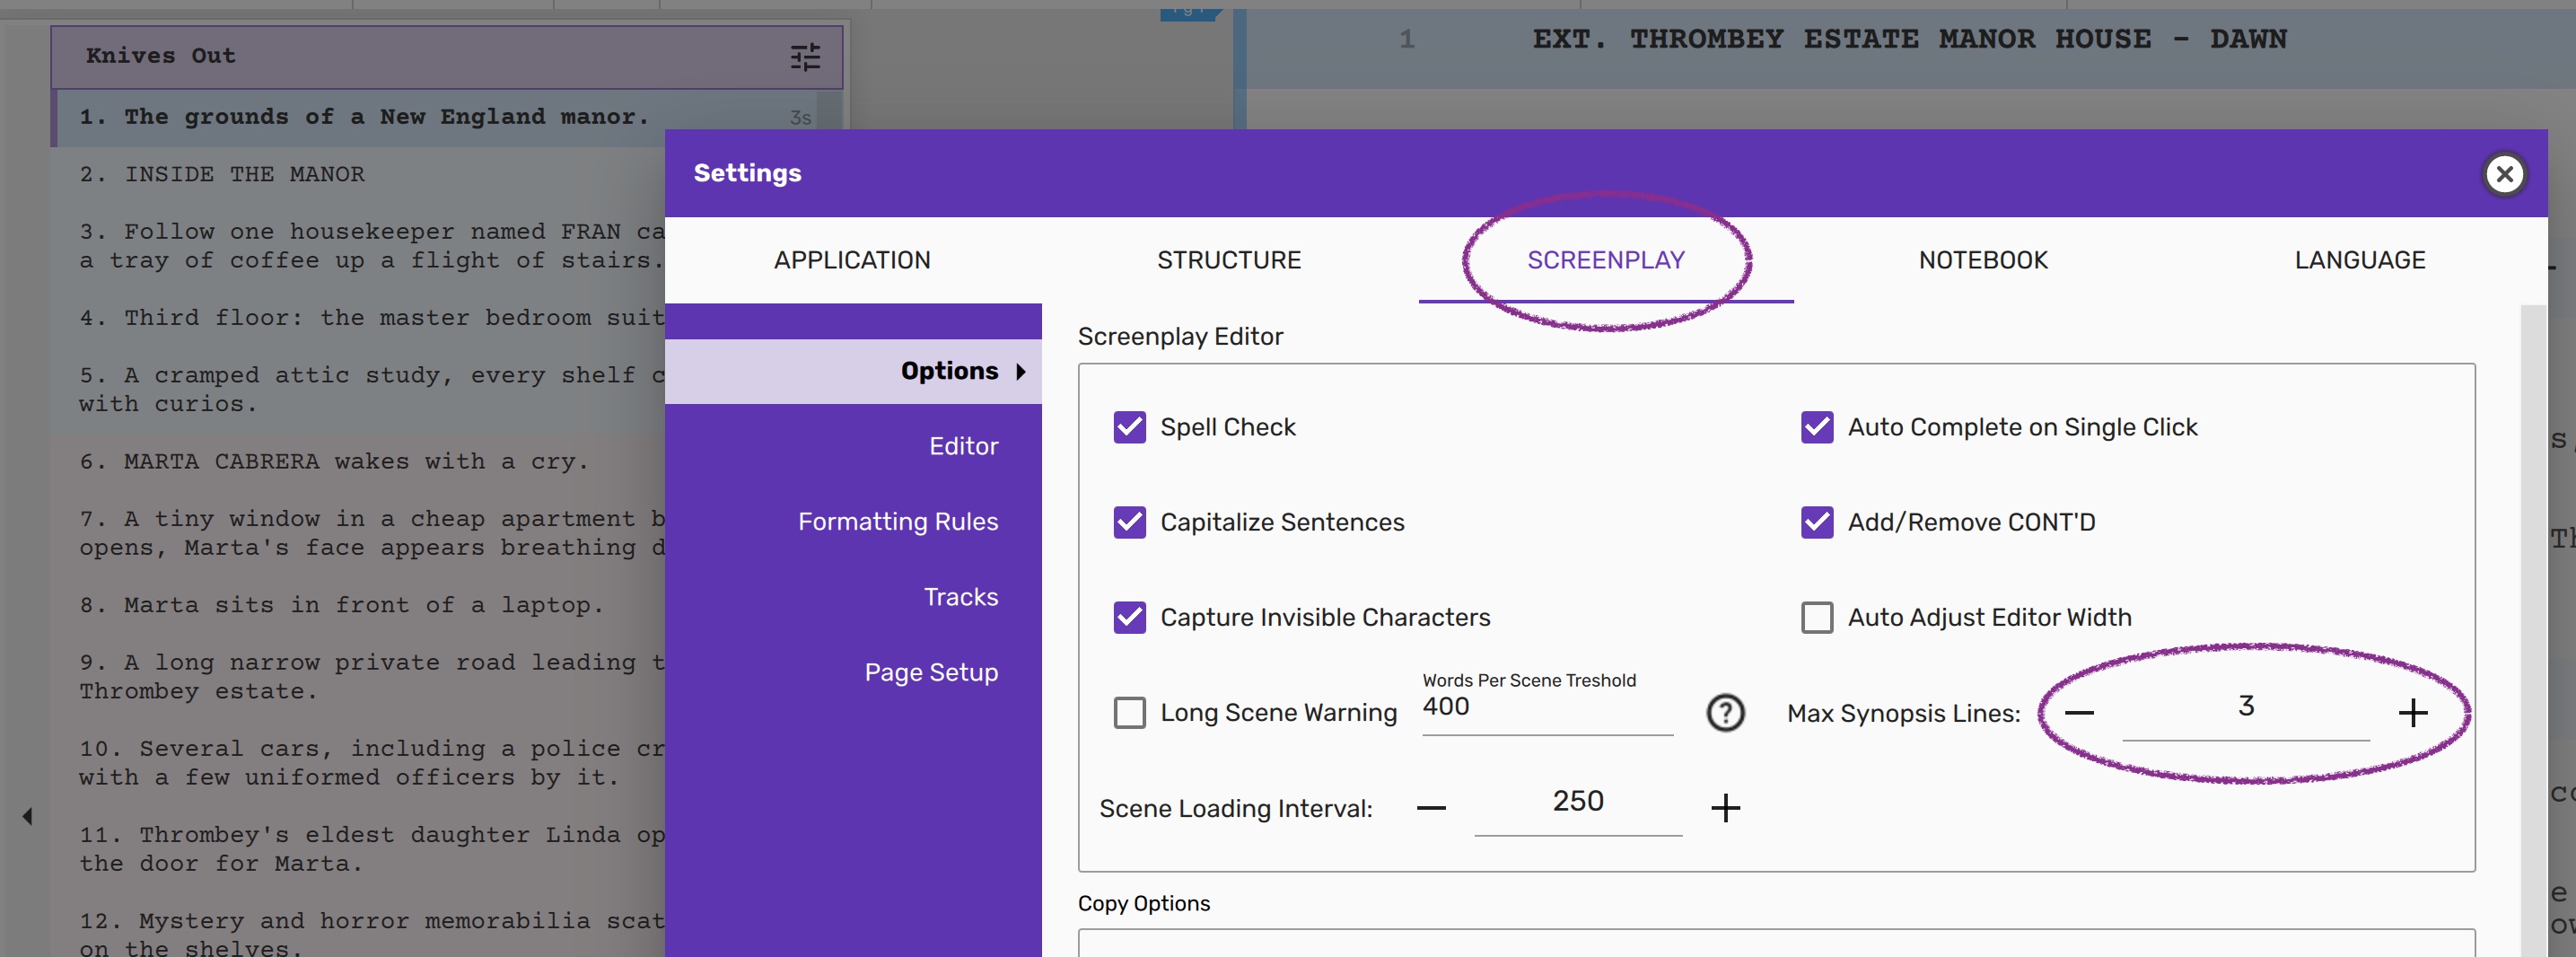This screenshot has width=2576, height=957.
Task: Open the Tracks settings section
Action: (960, 597)
